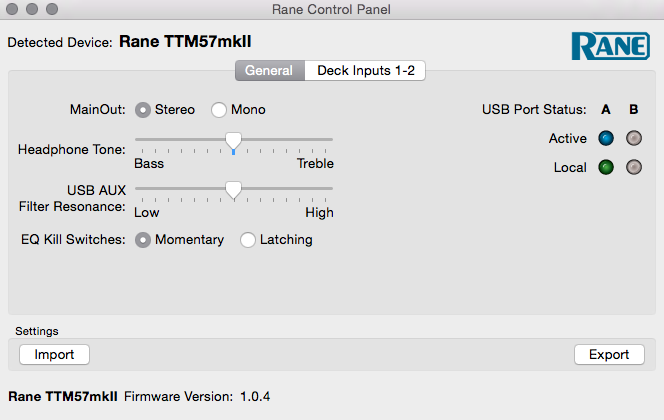Viewport: 664px width, 420px height.
Task: Switch to the General tab
Action: 268,71
